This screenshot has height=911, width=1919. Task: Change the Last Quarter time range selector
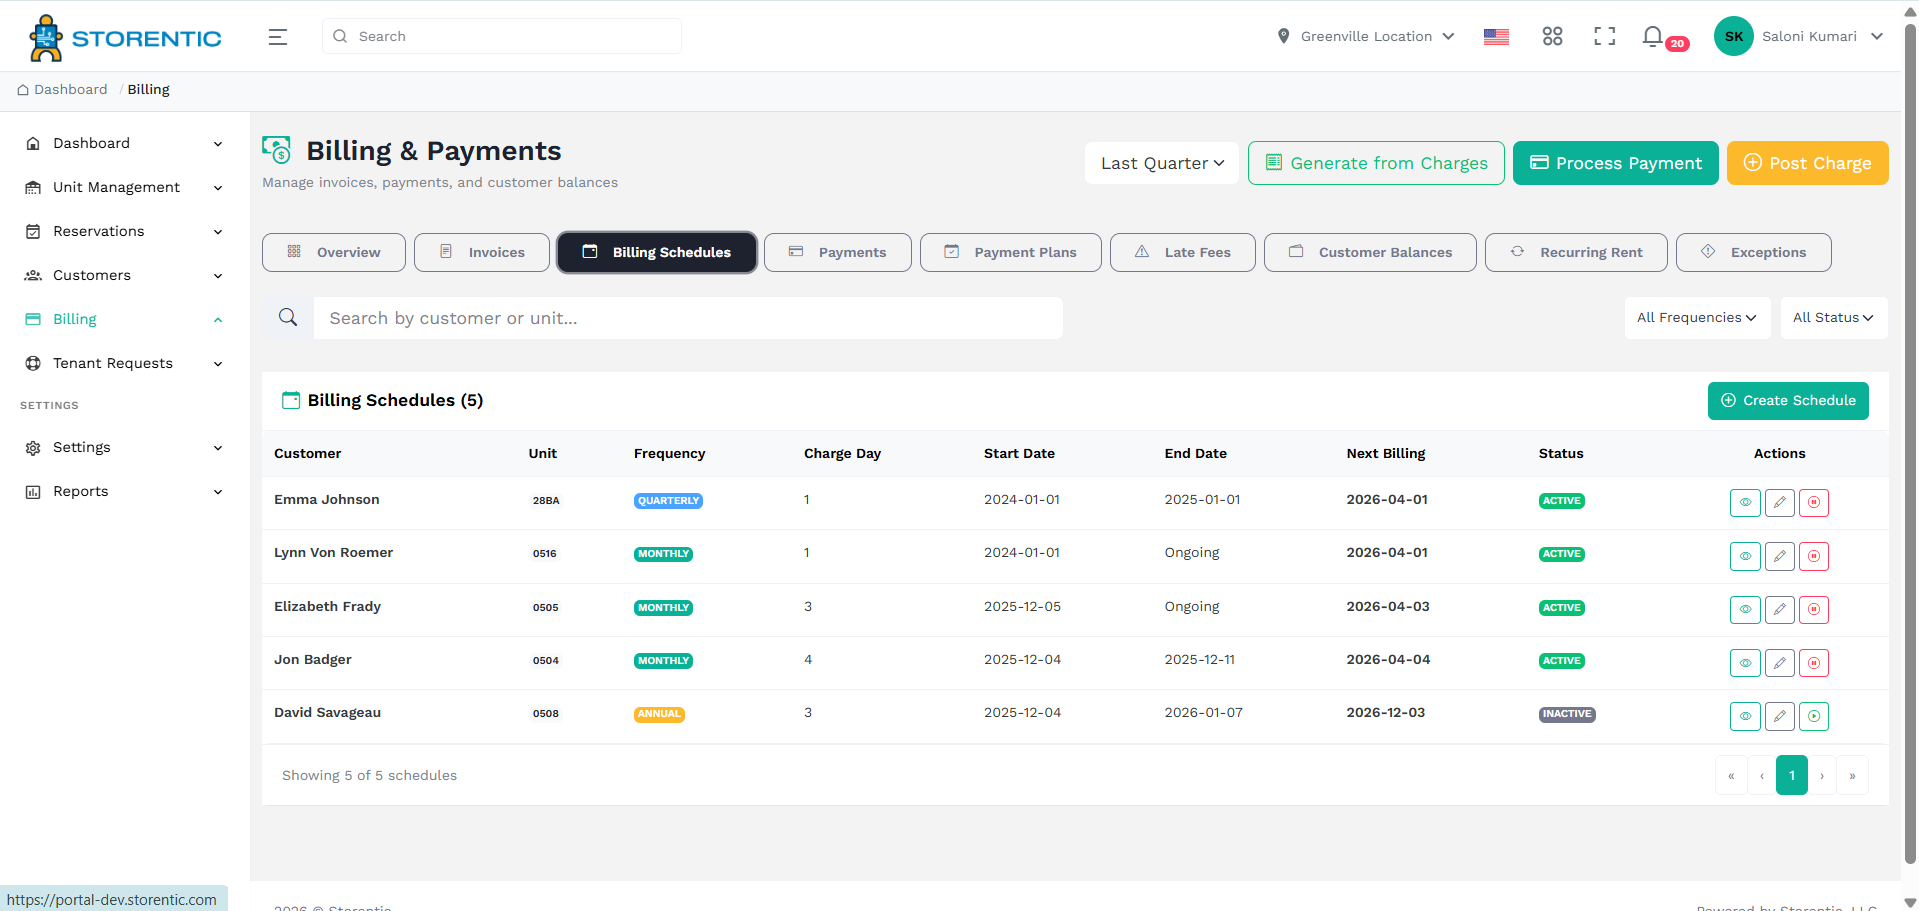[x=1161, y=163]
